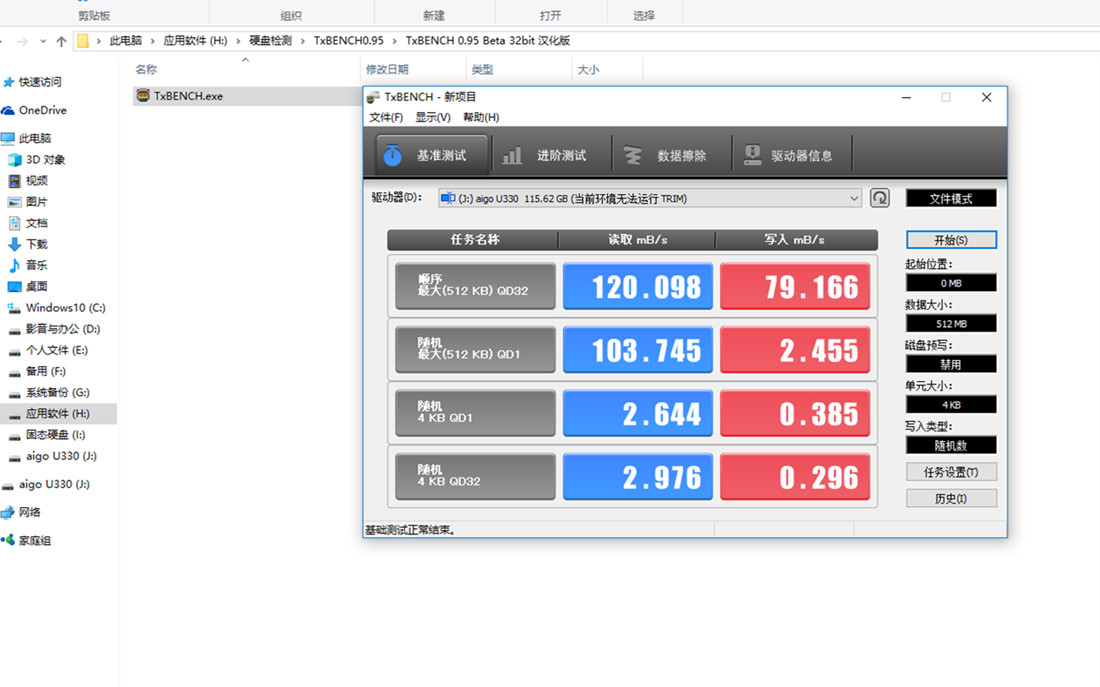1100x687 pixels.
Task: Click the 120.098 sequential read result
Action: (638, 286)
